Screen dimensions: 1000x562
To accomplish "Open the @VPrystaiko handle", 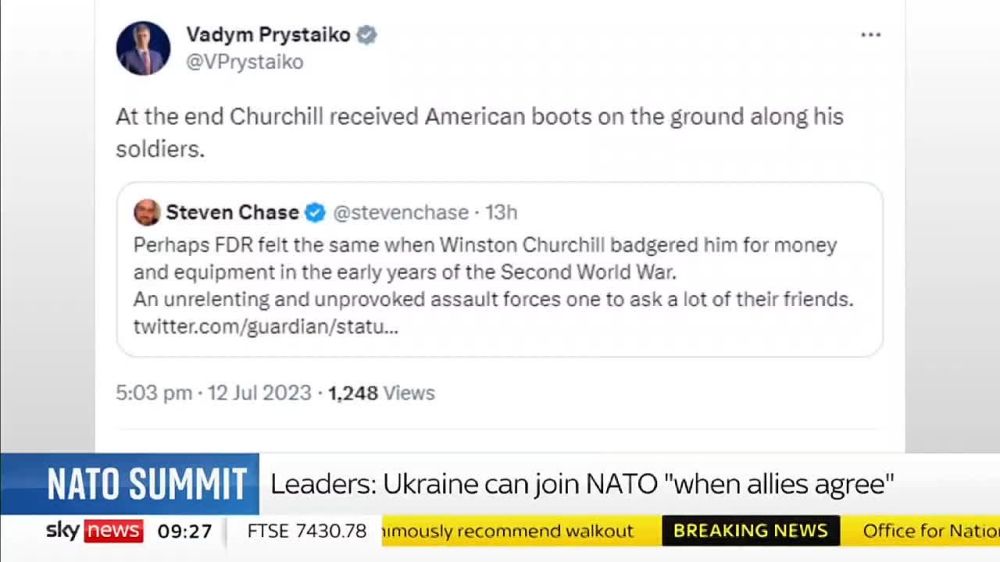I will click(x=245, y=62).
